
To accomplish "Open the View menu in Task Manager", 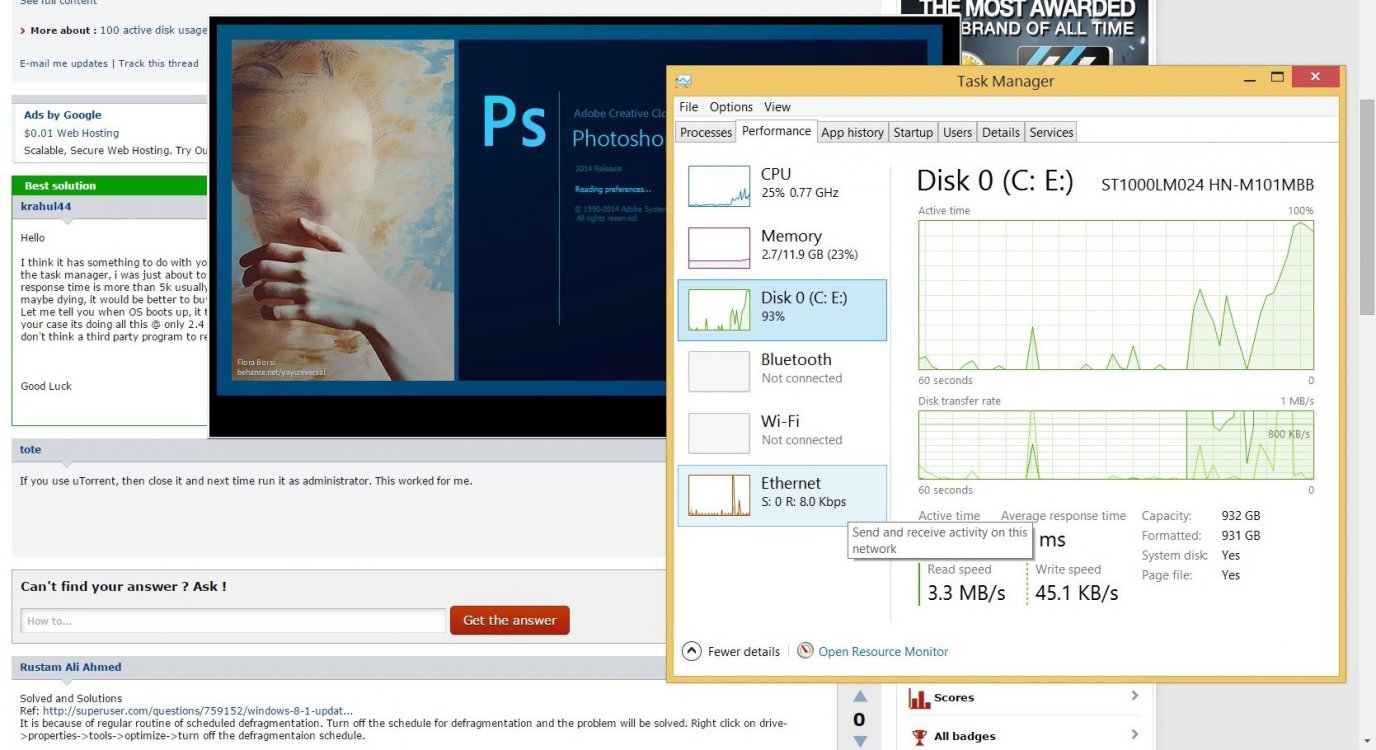I will pyautogui.click(x=777, y=107).
